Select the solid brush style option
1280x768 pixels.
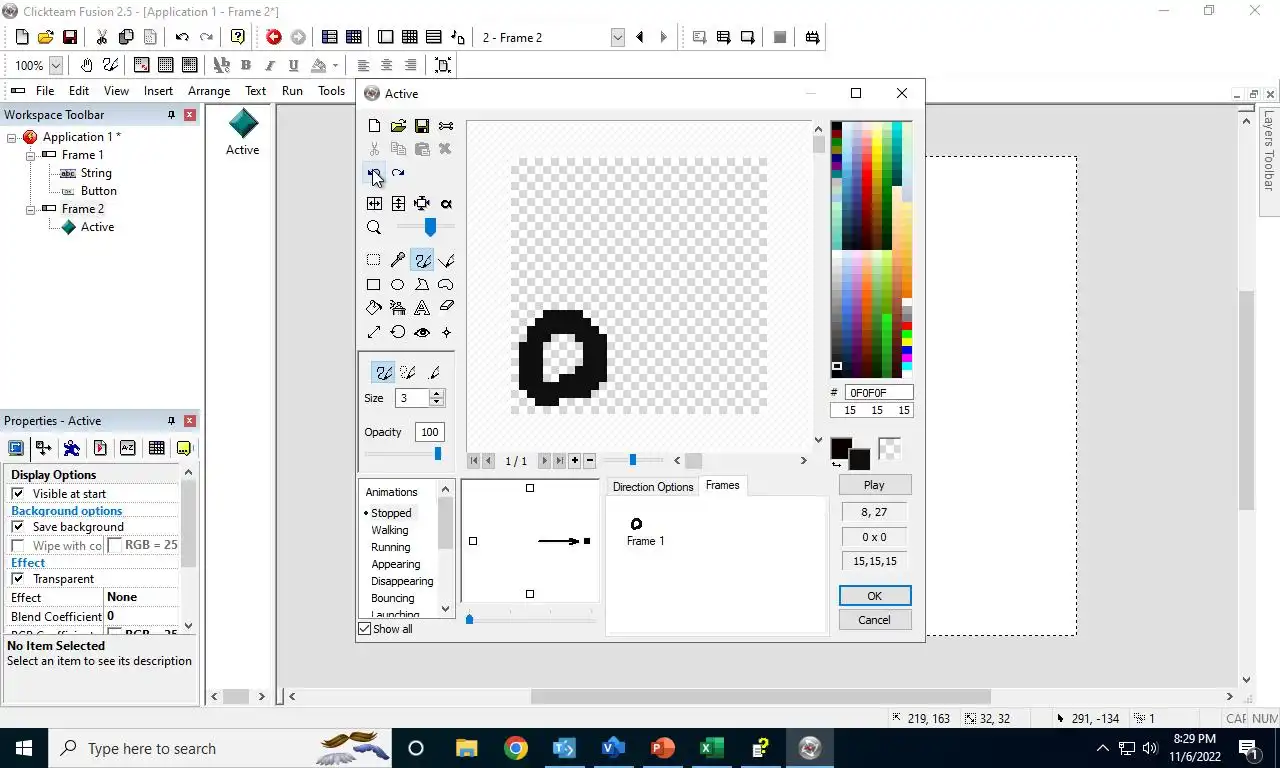(383, 372)
